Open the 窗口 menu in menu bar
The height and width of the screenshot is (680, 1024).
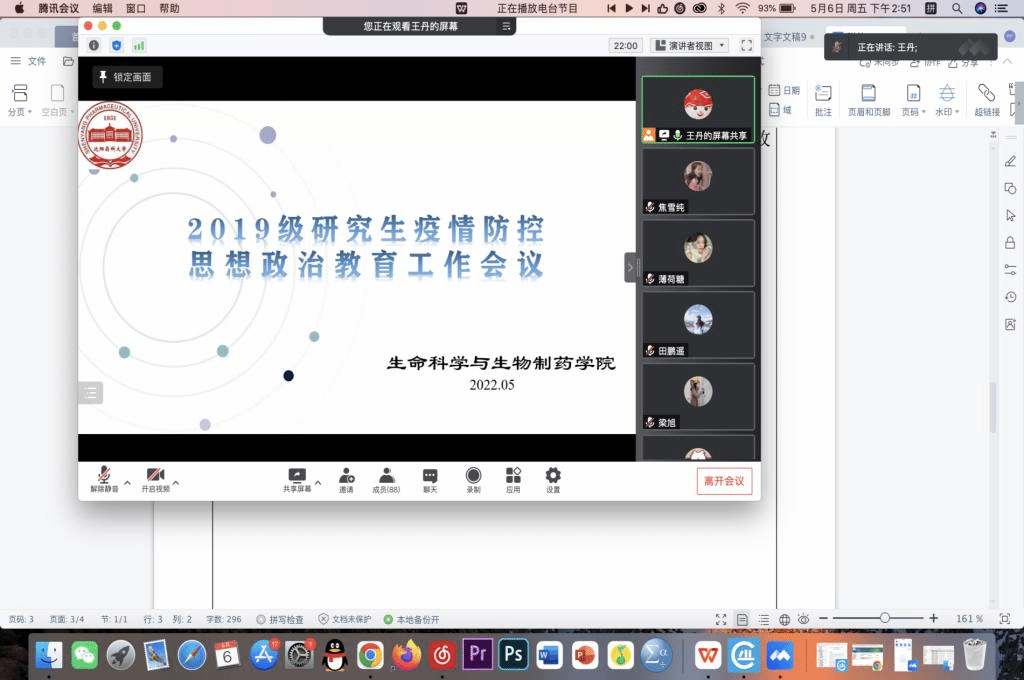click(x=136, y=8)
